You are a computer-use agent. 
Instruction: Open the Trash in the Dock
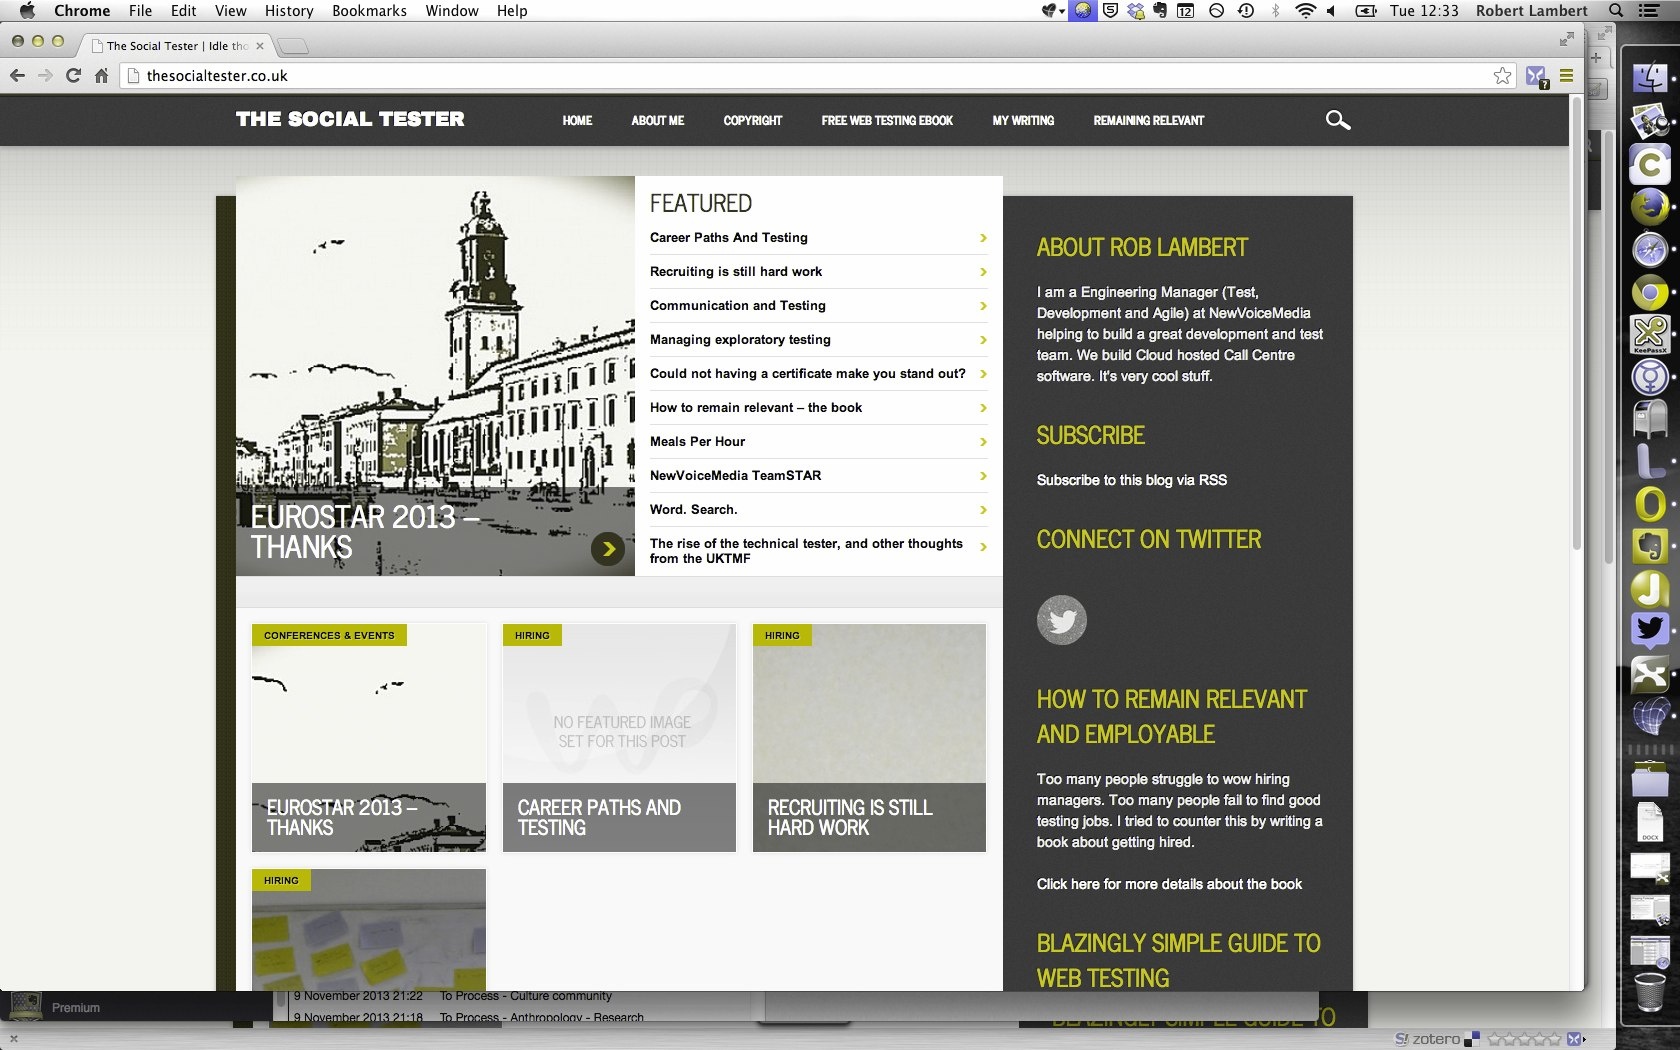[1650, 993]
